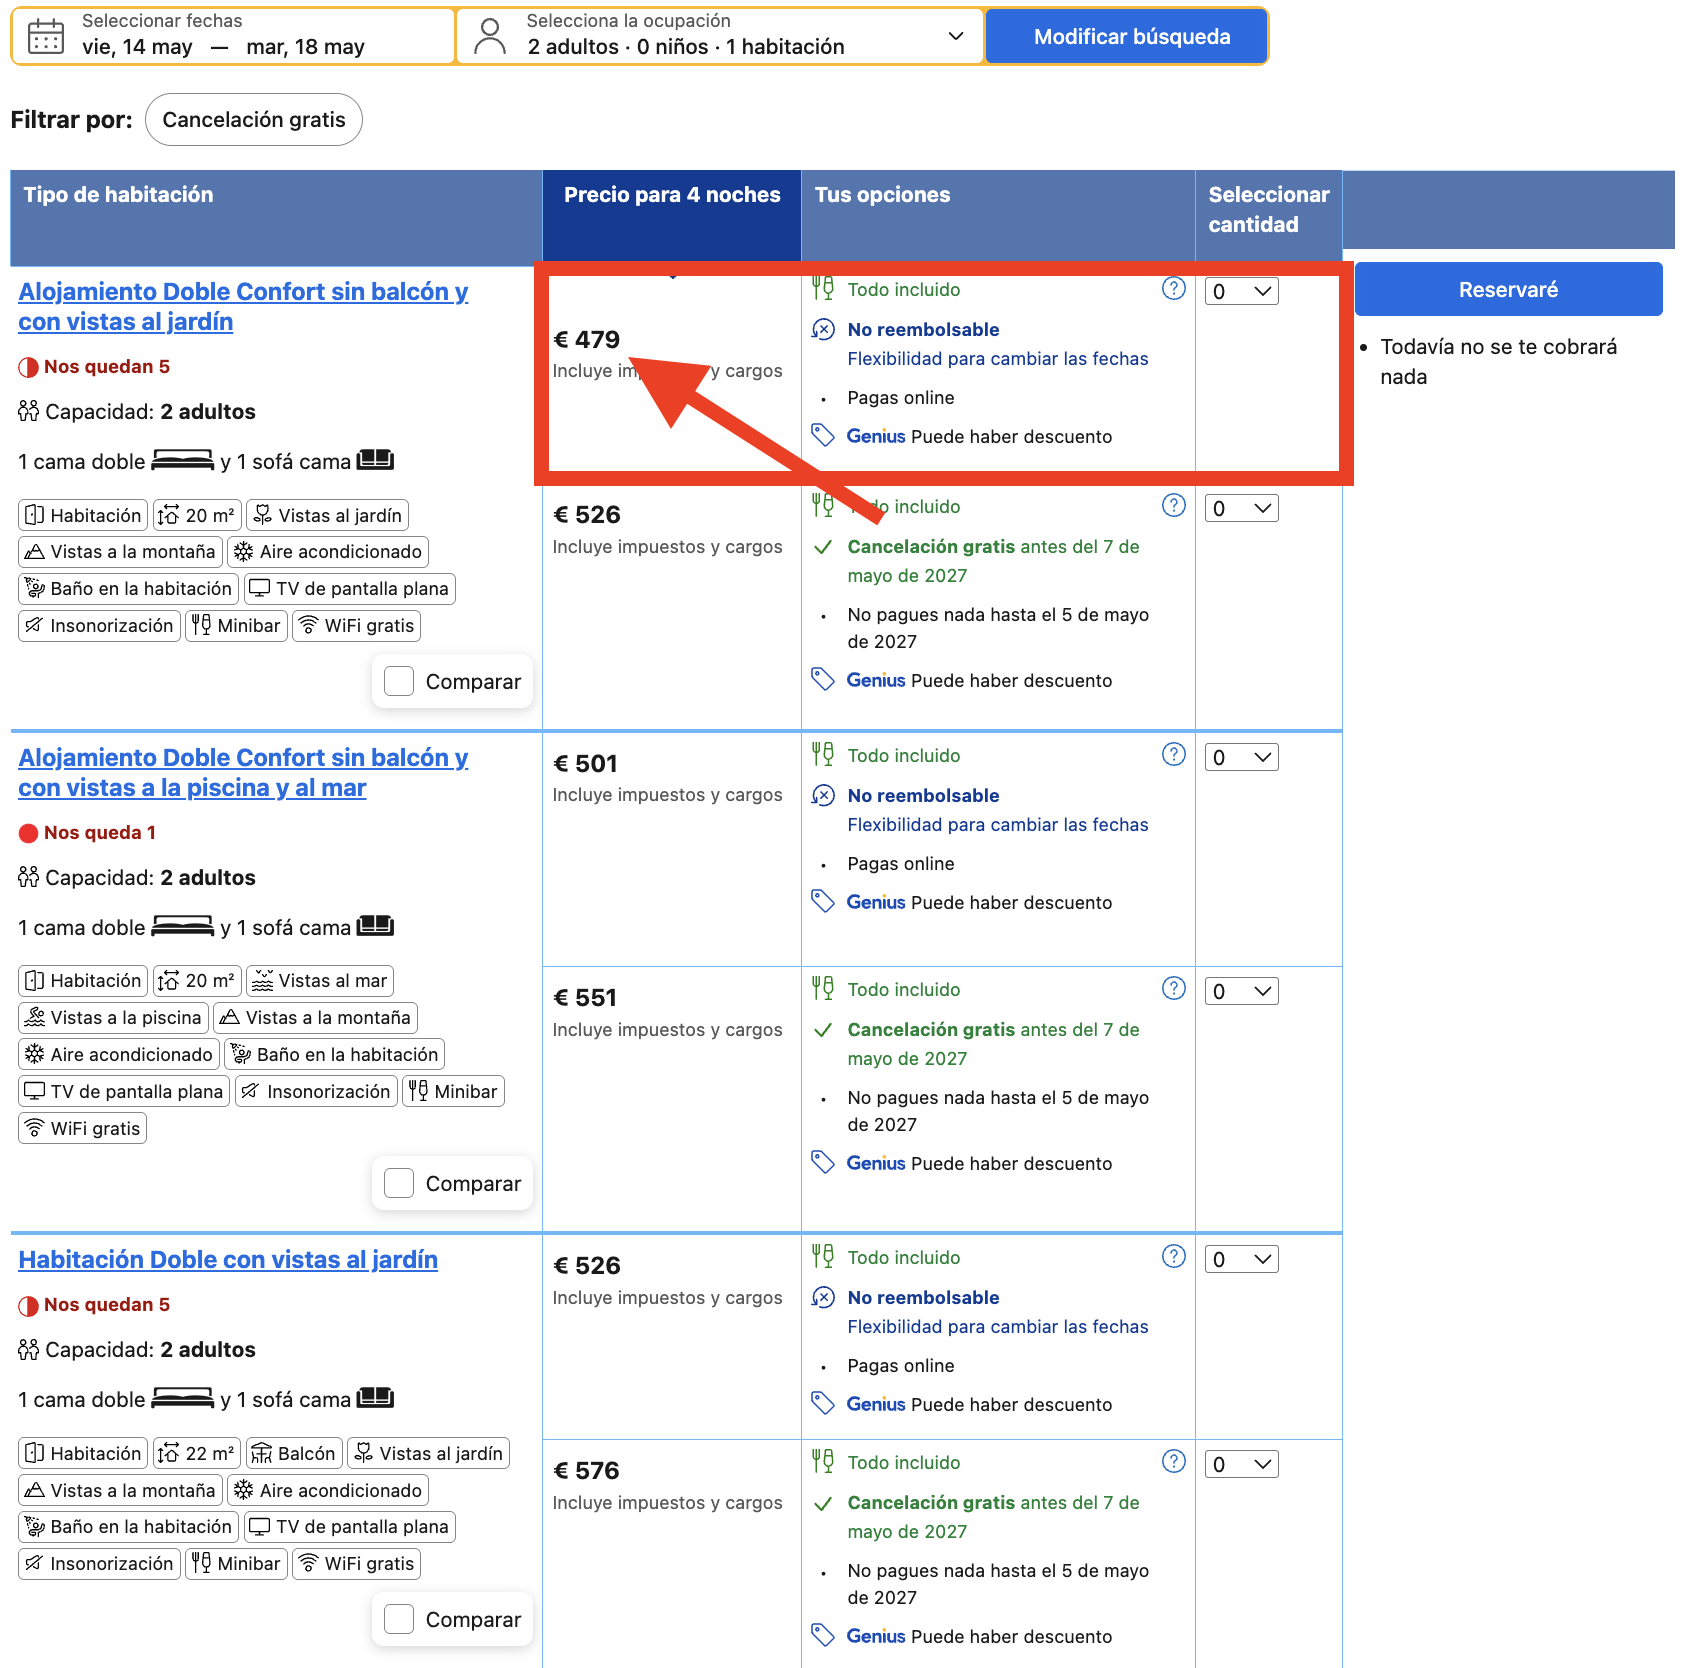Click the check-out date mar, 18 may
Screen dimensions: 1692x1668
click(x=305, y=47)
